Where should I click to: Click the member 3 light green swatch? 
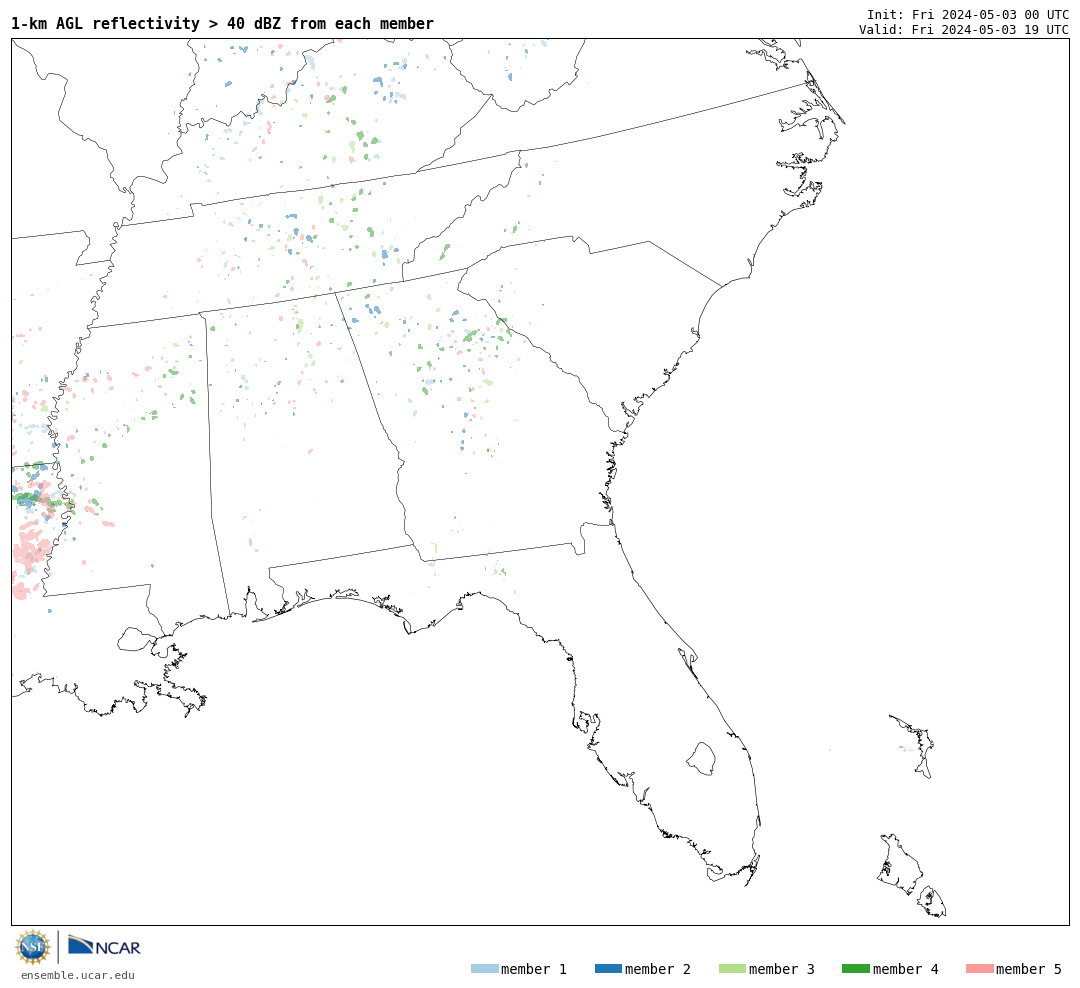[732, 968]
